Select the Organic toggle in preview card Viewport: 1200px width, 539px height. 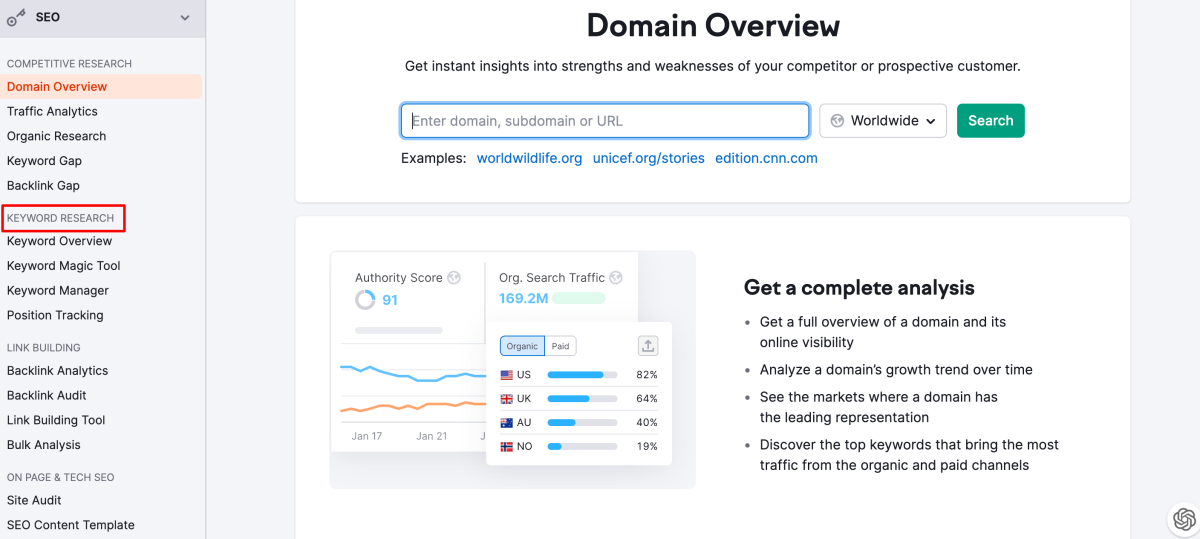click(x=522, y=346)
